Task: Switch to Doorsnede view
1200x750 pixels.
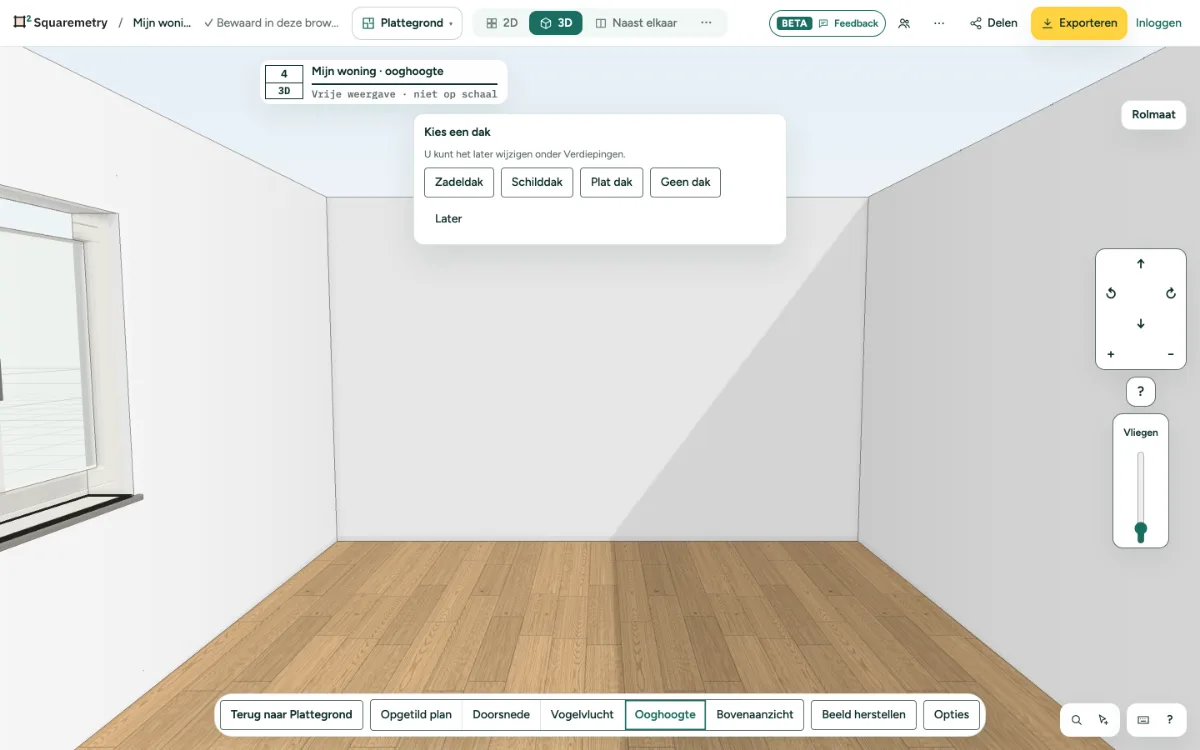Action: click(501, 715)
